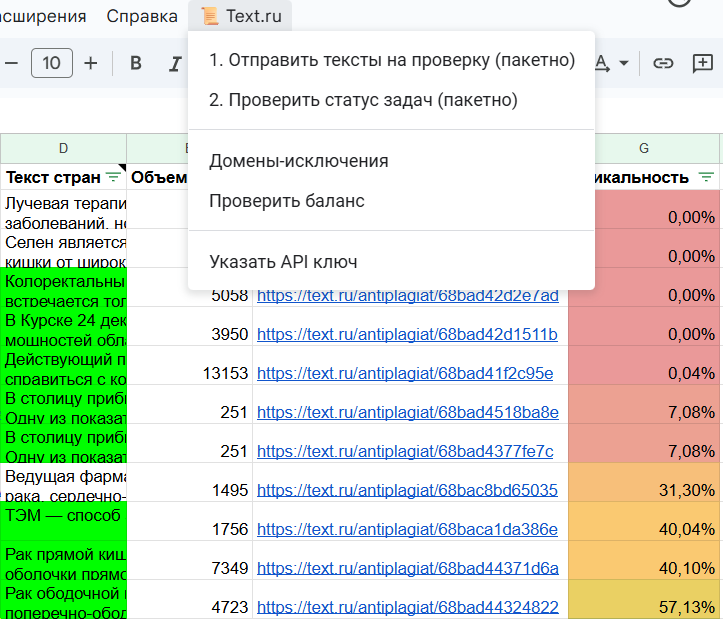The width and height of the screenshot is (723, 619).
Task: Open link ending 68bad4518ba8e
Action: point(408,412)
